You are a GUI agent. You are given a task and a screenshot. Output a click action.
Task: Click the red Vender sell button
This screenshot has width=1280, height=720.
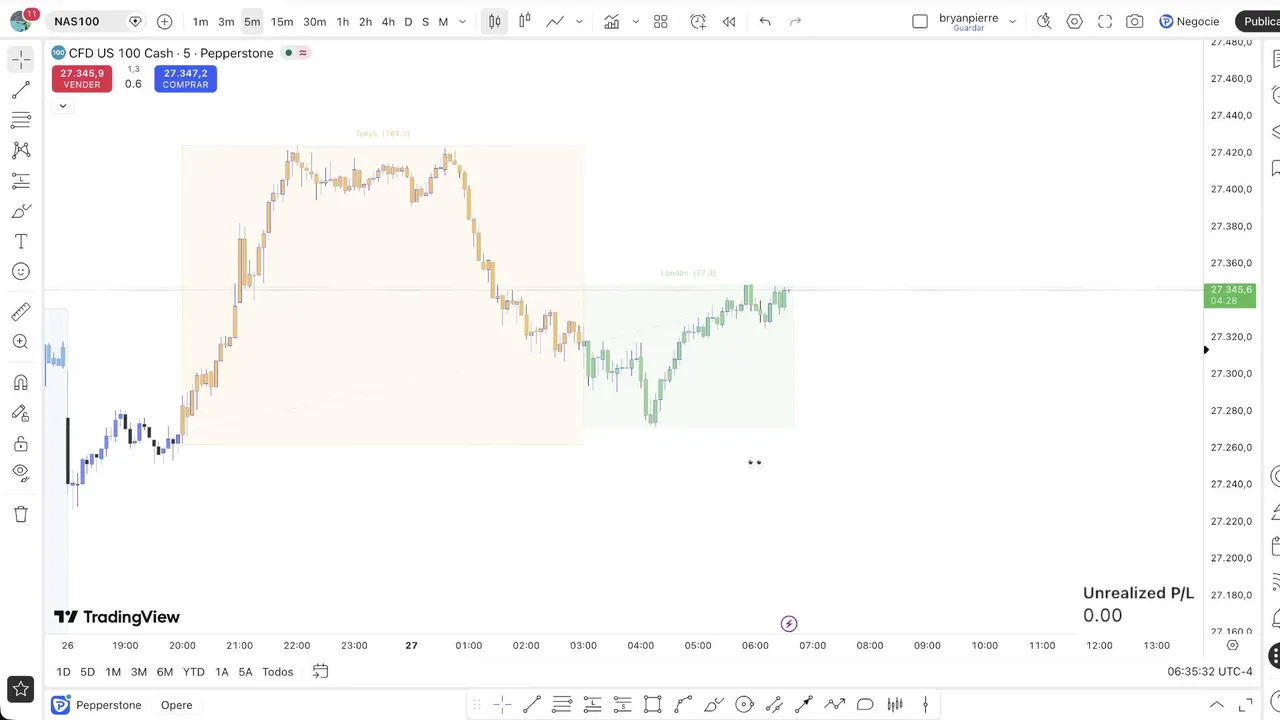[x=82, y=79]
